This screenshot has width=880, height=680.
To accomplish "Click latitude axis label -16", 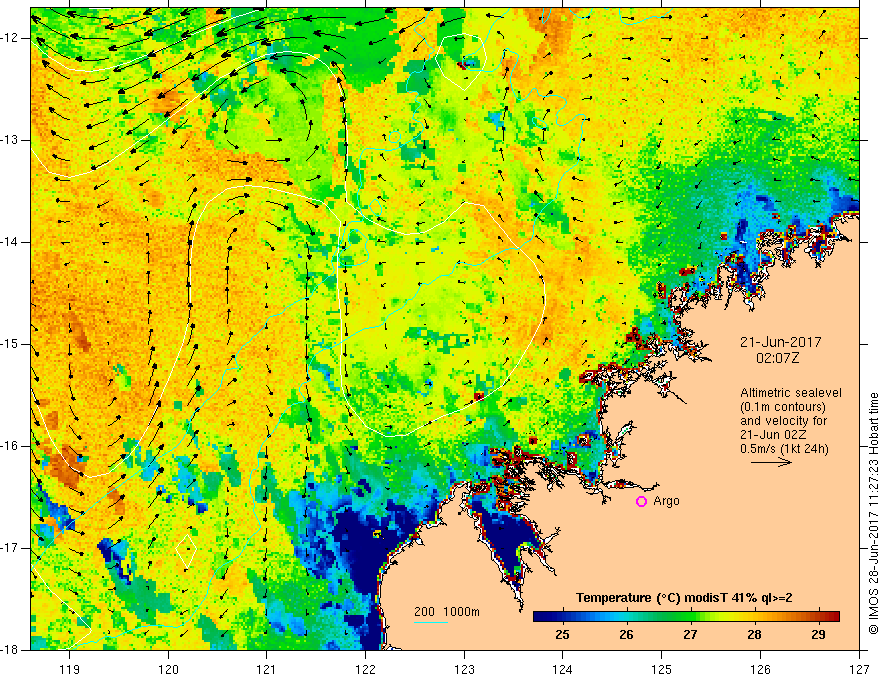I will [x=11, y=446].
